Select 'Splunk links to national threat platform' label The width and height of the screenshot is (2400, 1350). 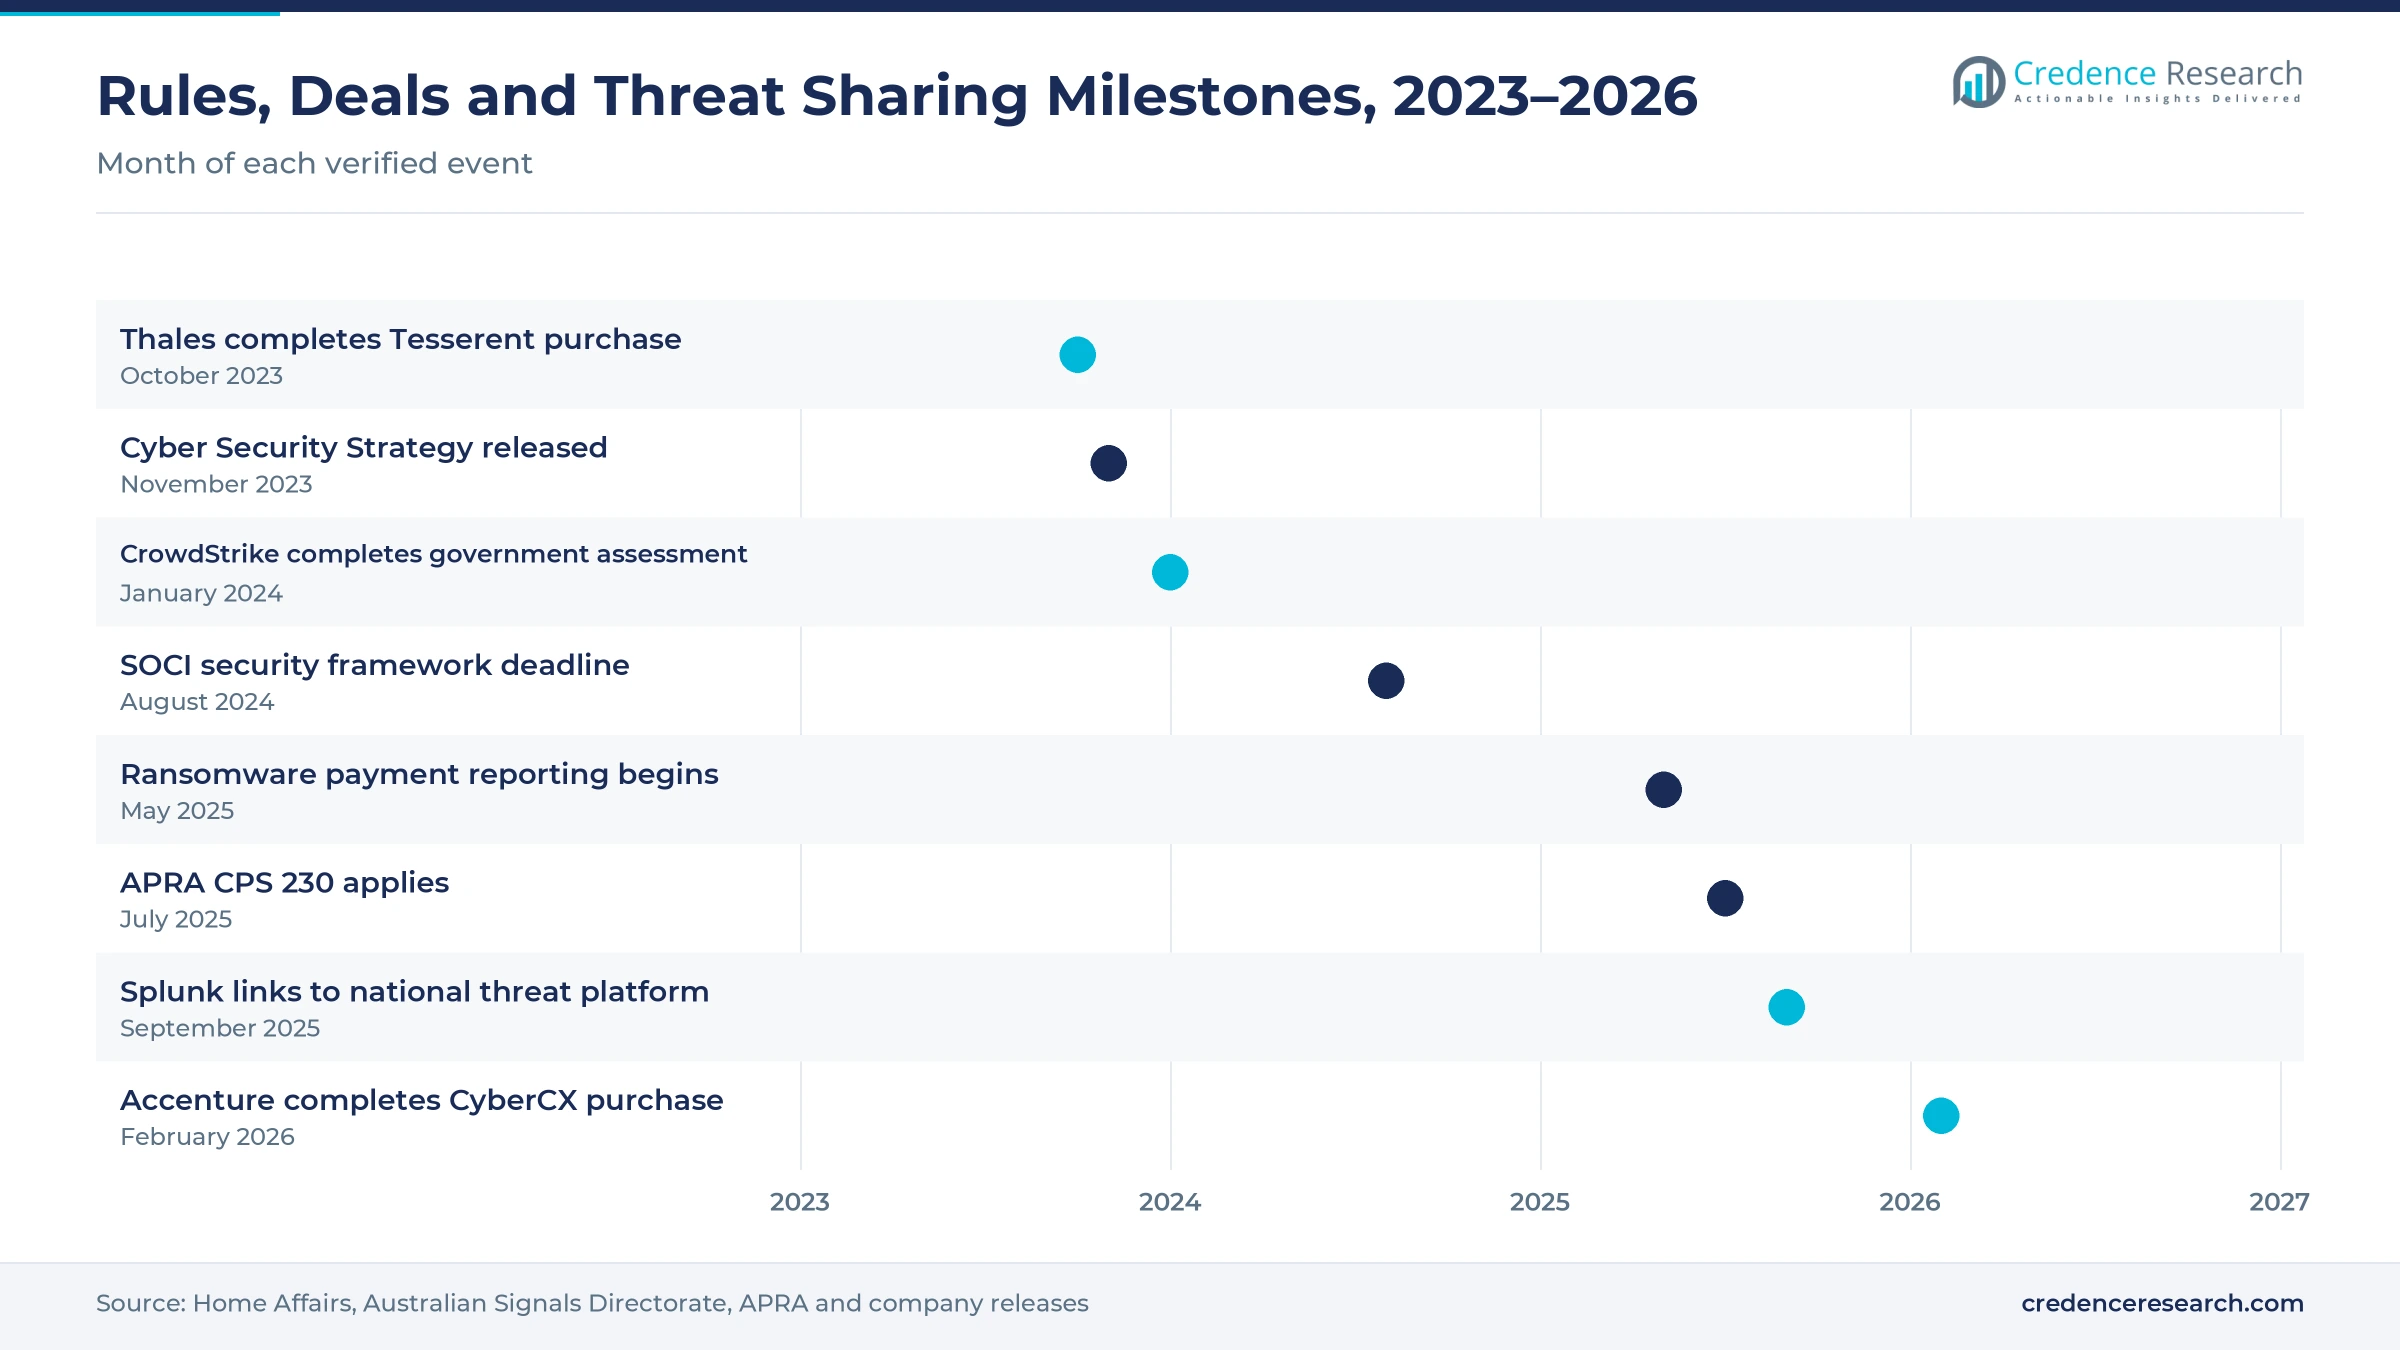pos(414,992)
